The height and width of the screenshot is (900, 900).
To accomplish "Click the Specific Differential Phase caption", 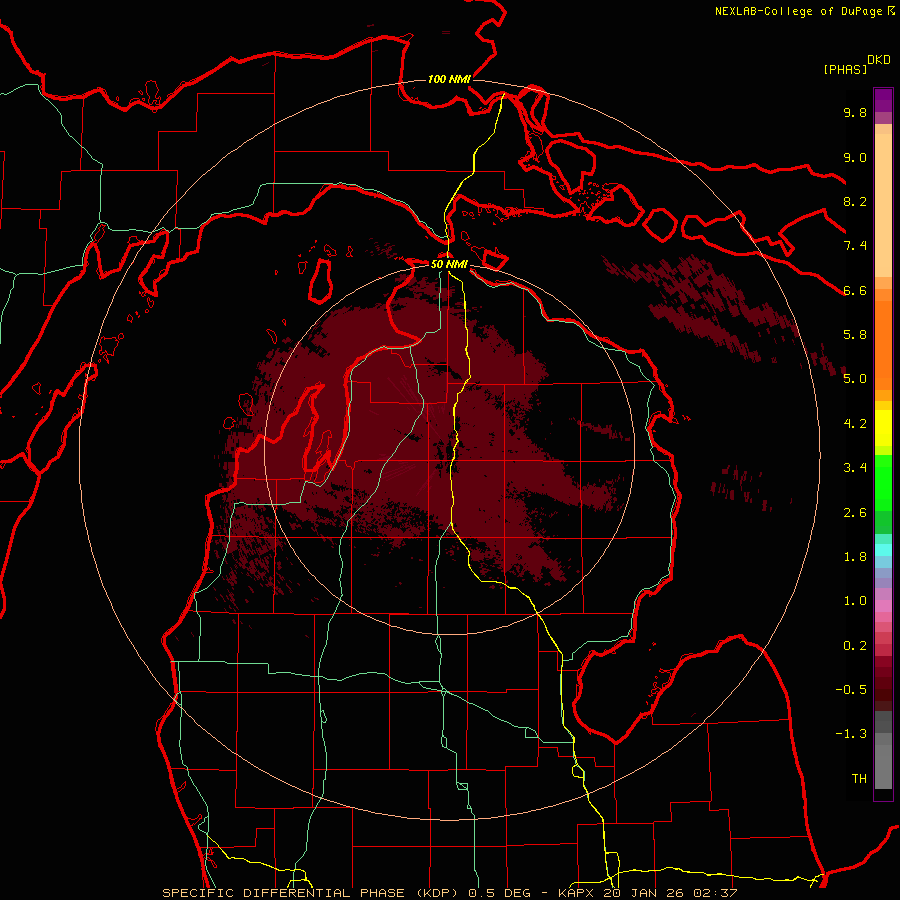I will coord(450,893).
